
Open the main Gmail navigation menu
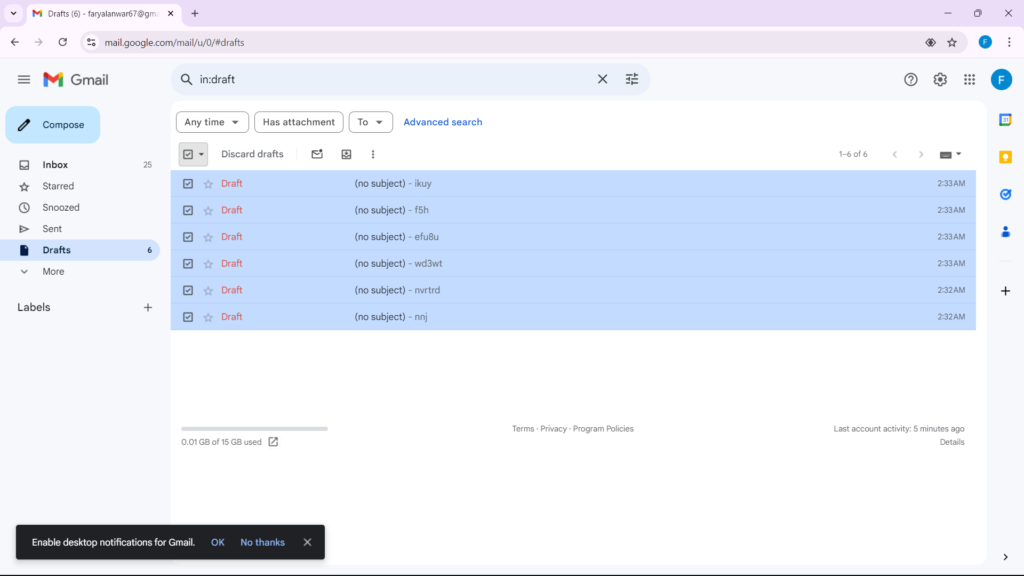tap(24, 79)
